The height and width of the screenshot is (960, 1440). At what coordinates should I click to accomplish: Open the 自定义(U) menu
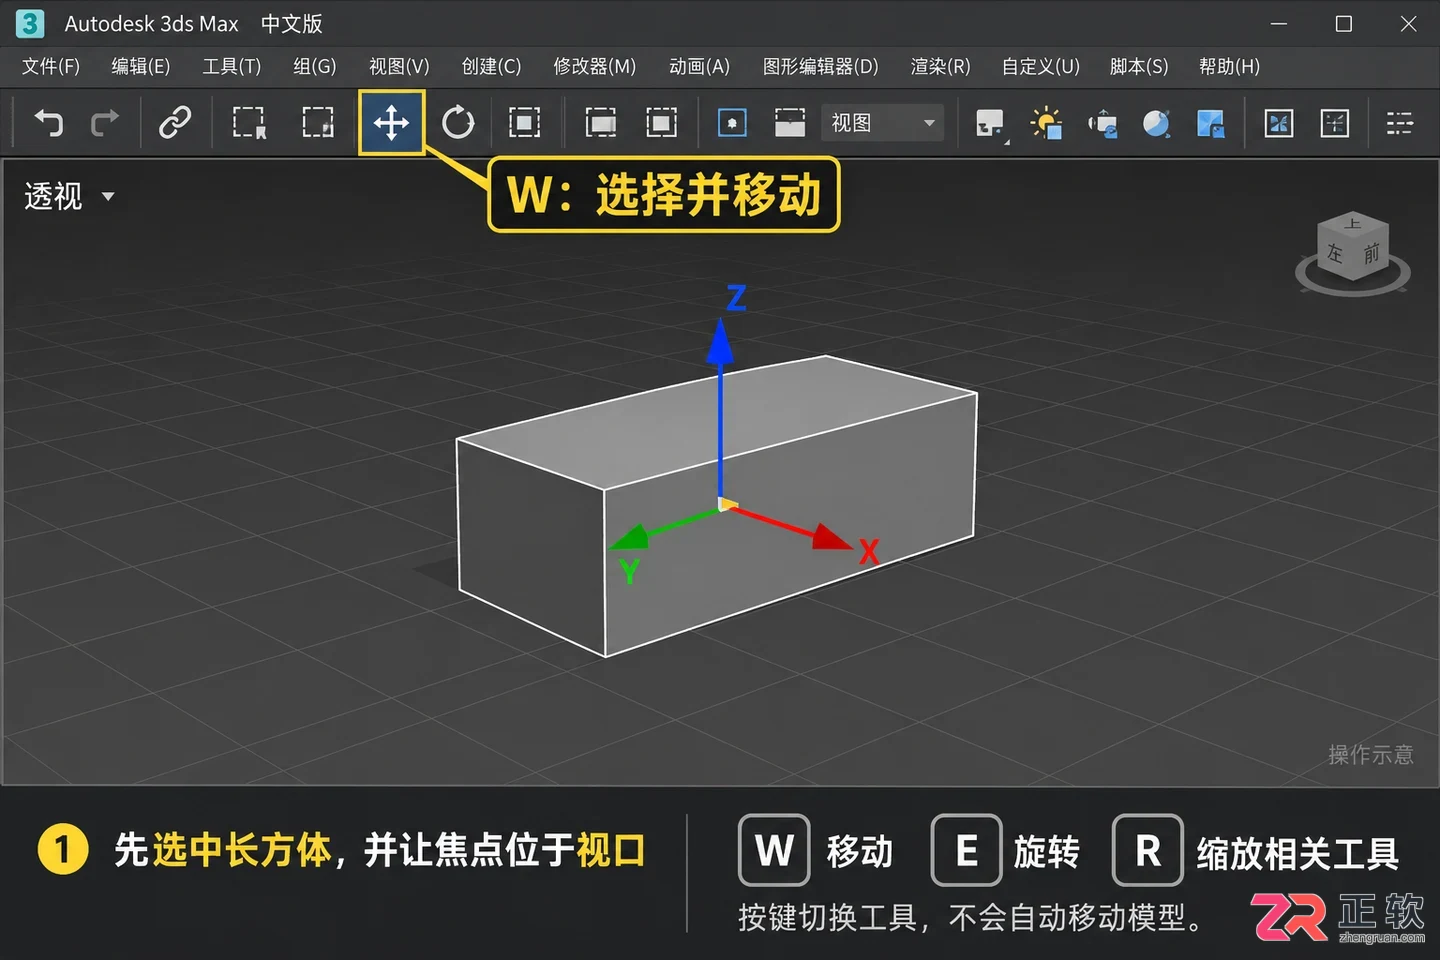pyautogui.click(x=1041, y=67)
